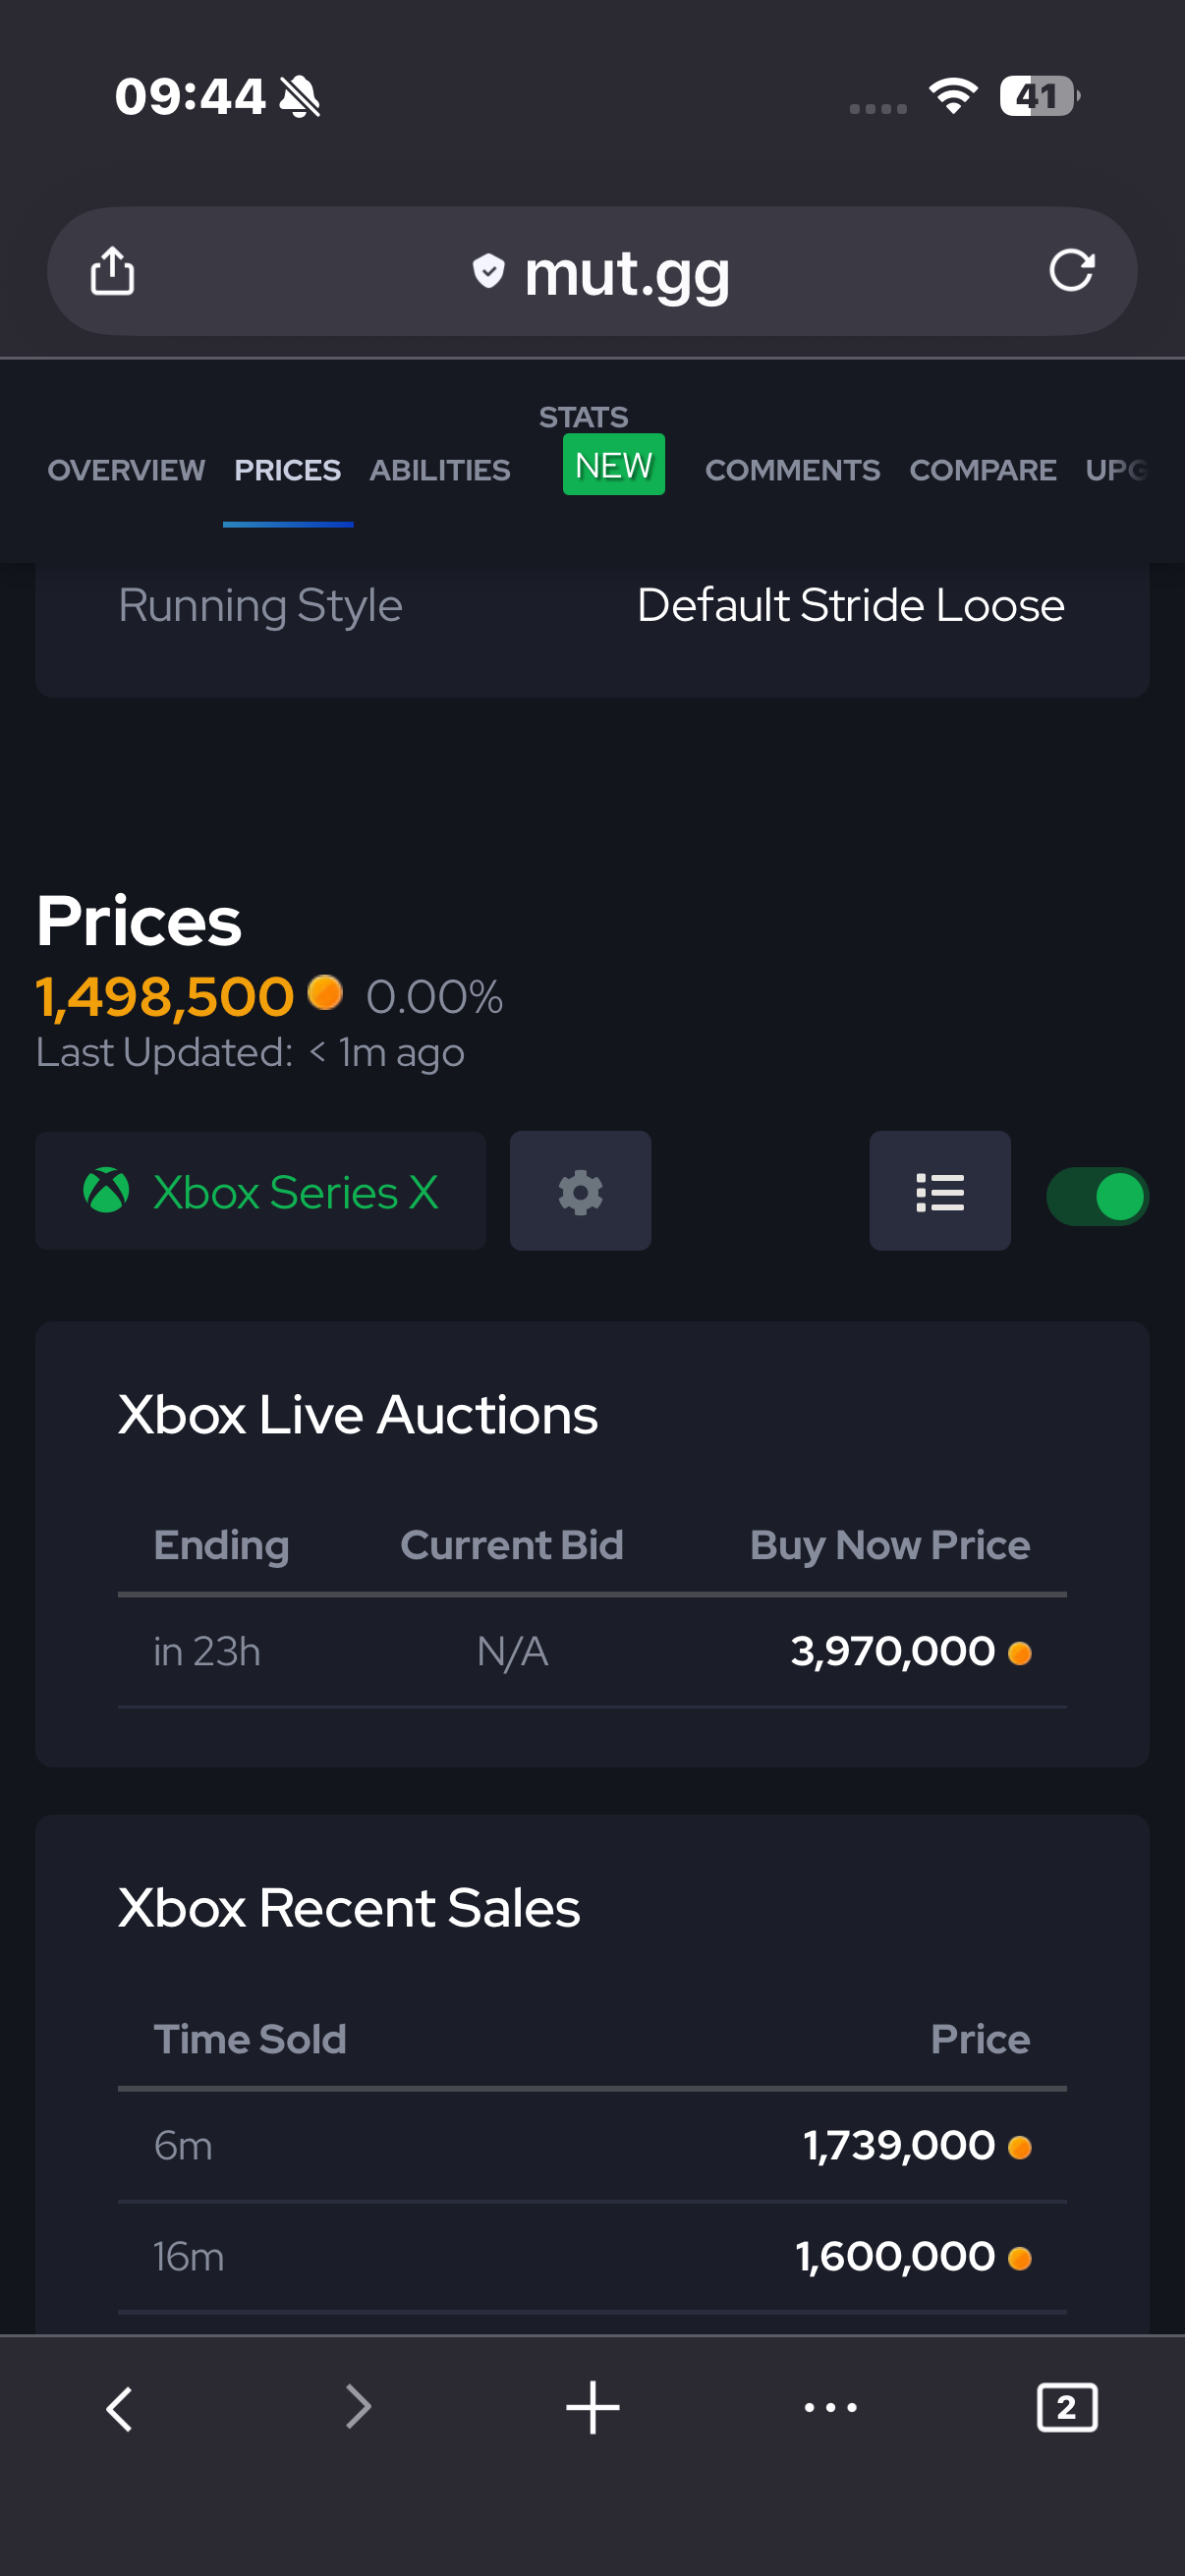Open price settings gear icon
The width and height of the screenshot is (1185, 2576).
580,1191
